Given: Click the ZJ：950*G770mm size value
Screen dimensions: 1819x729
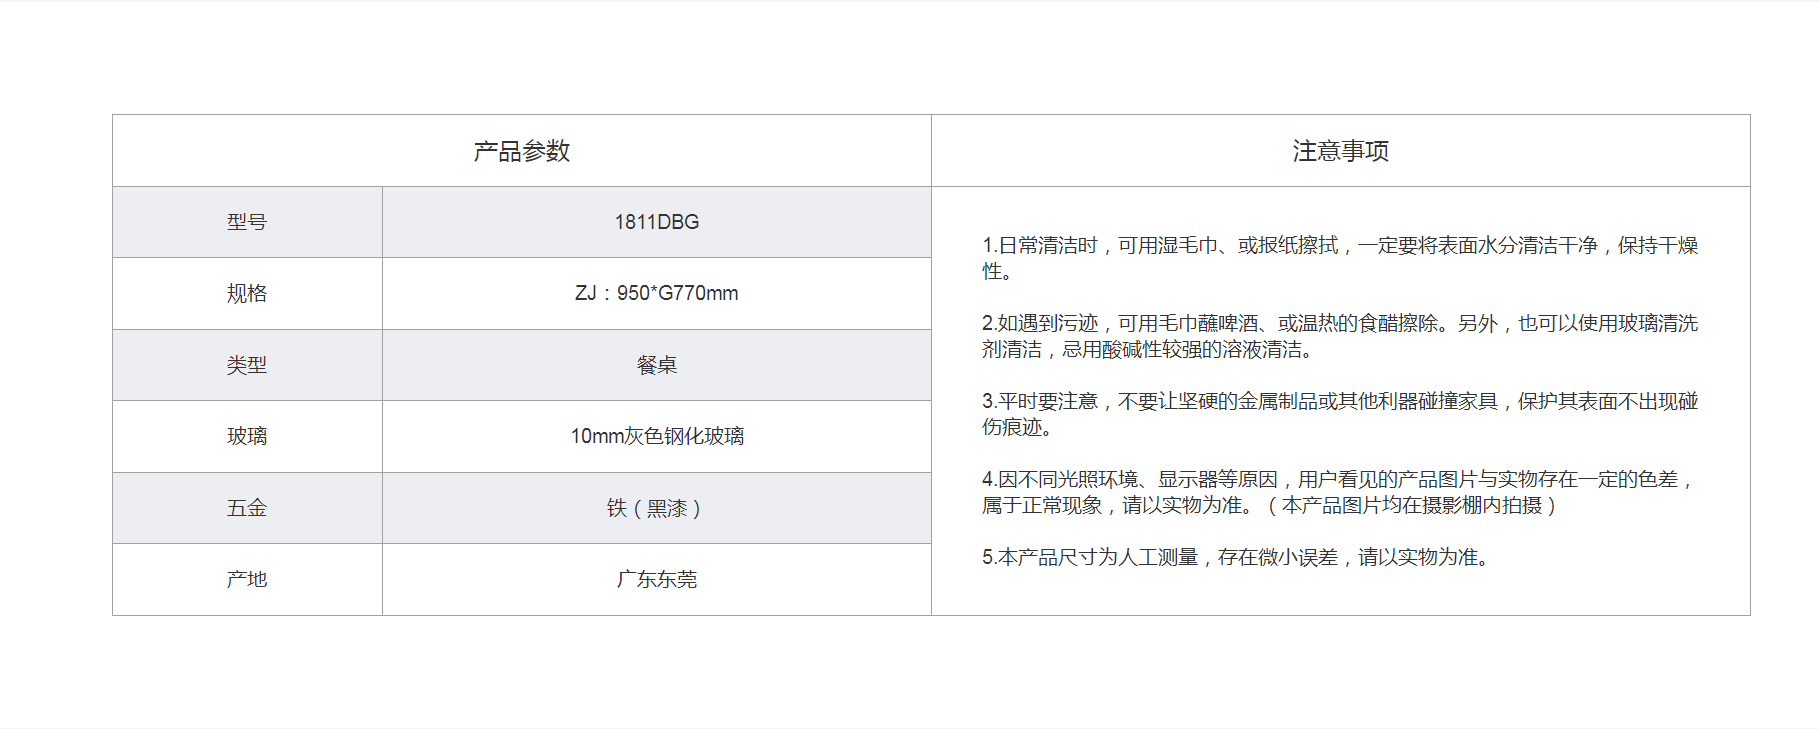Looking at the screenshot, I should point(656,293).
